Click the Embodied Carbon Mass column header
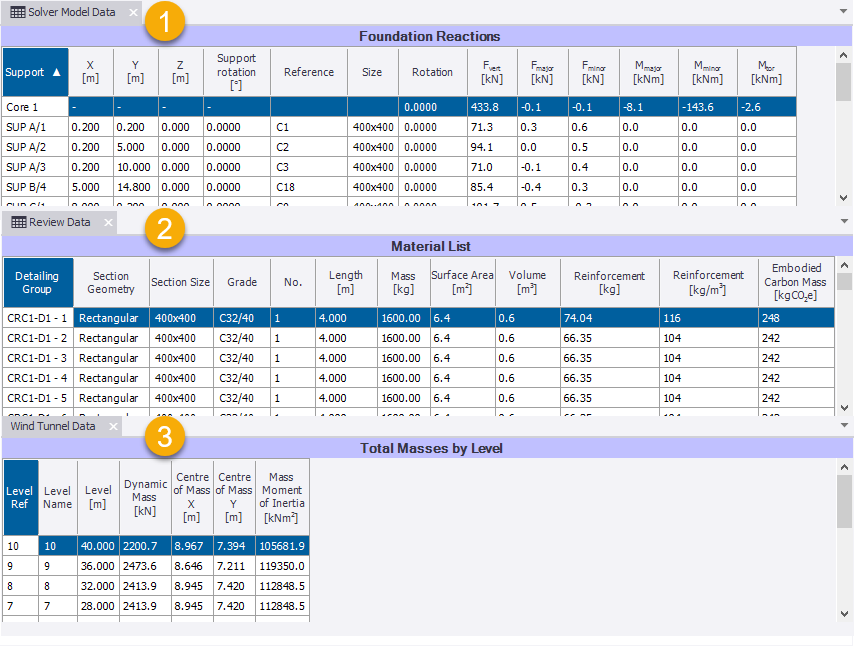Screen dimensions: 854x646 796,282
